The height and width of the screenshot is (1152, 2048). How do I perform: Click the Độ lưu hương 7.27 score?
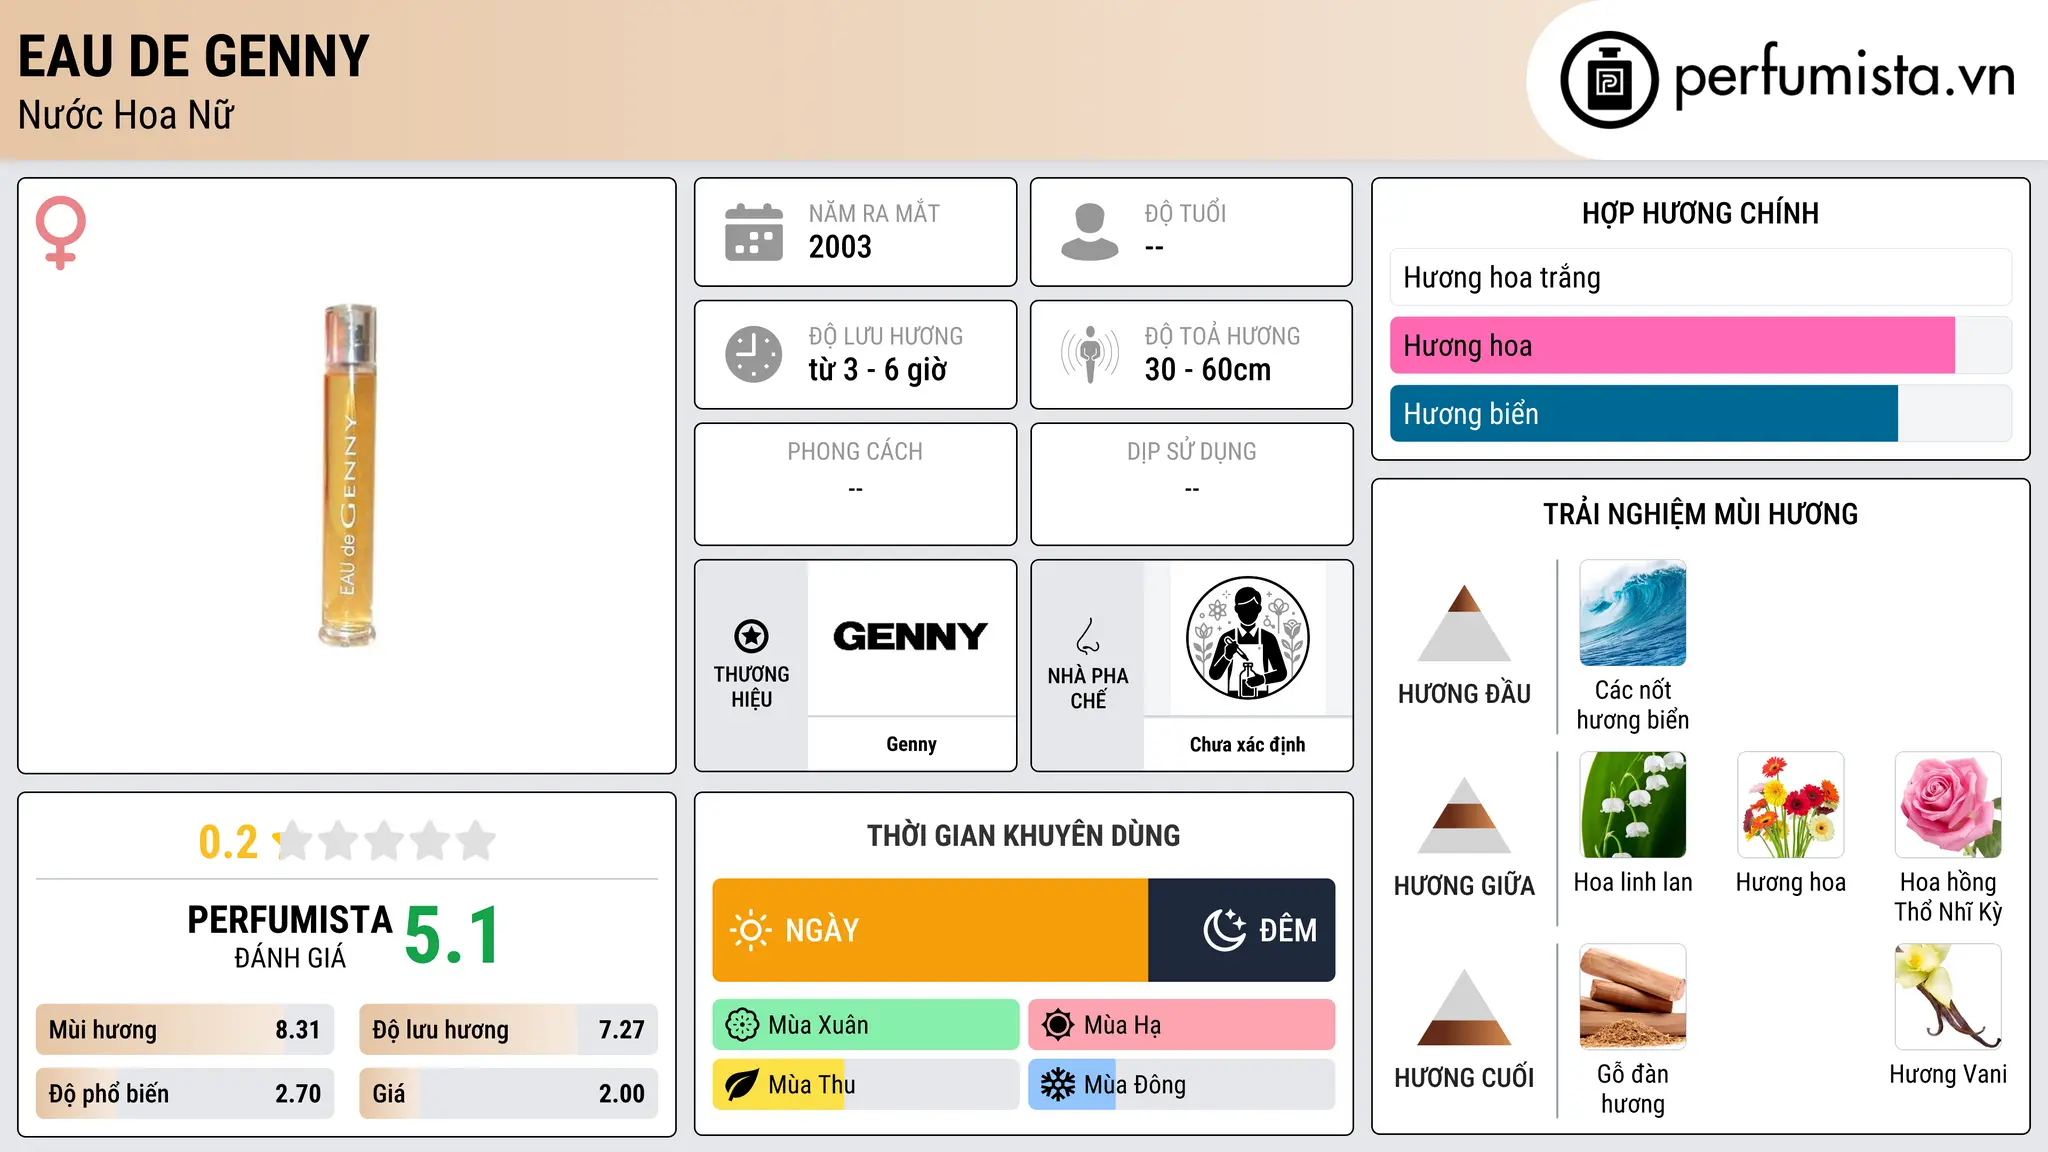(508, 1030)
